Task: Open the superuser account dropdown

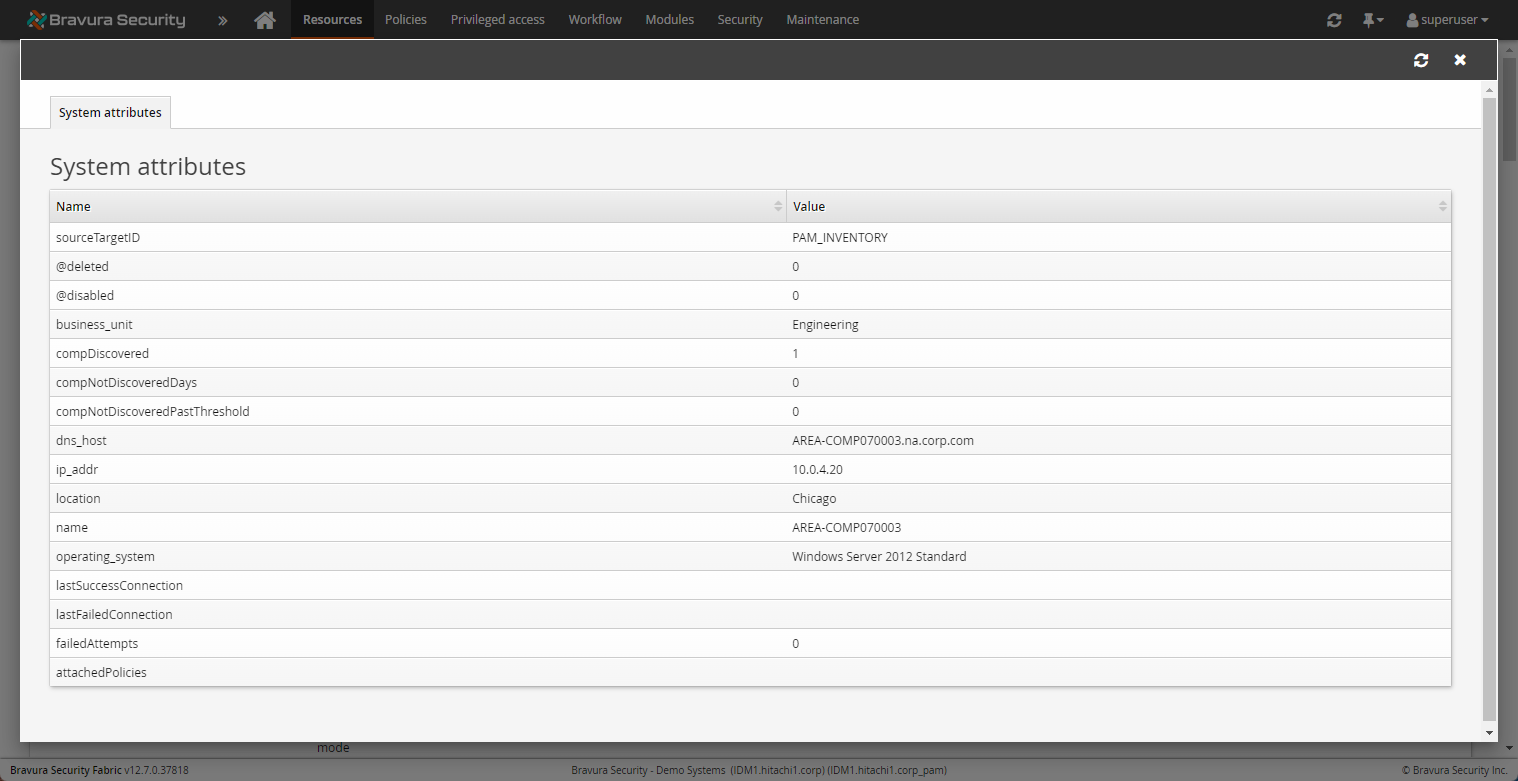Action: [1447, 19]
